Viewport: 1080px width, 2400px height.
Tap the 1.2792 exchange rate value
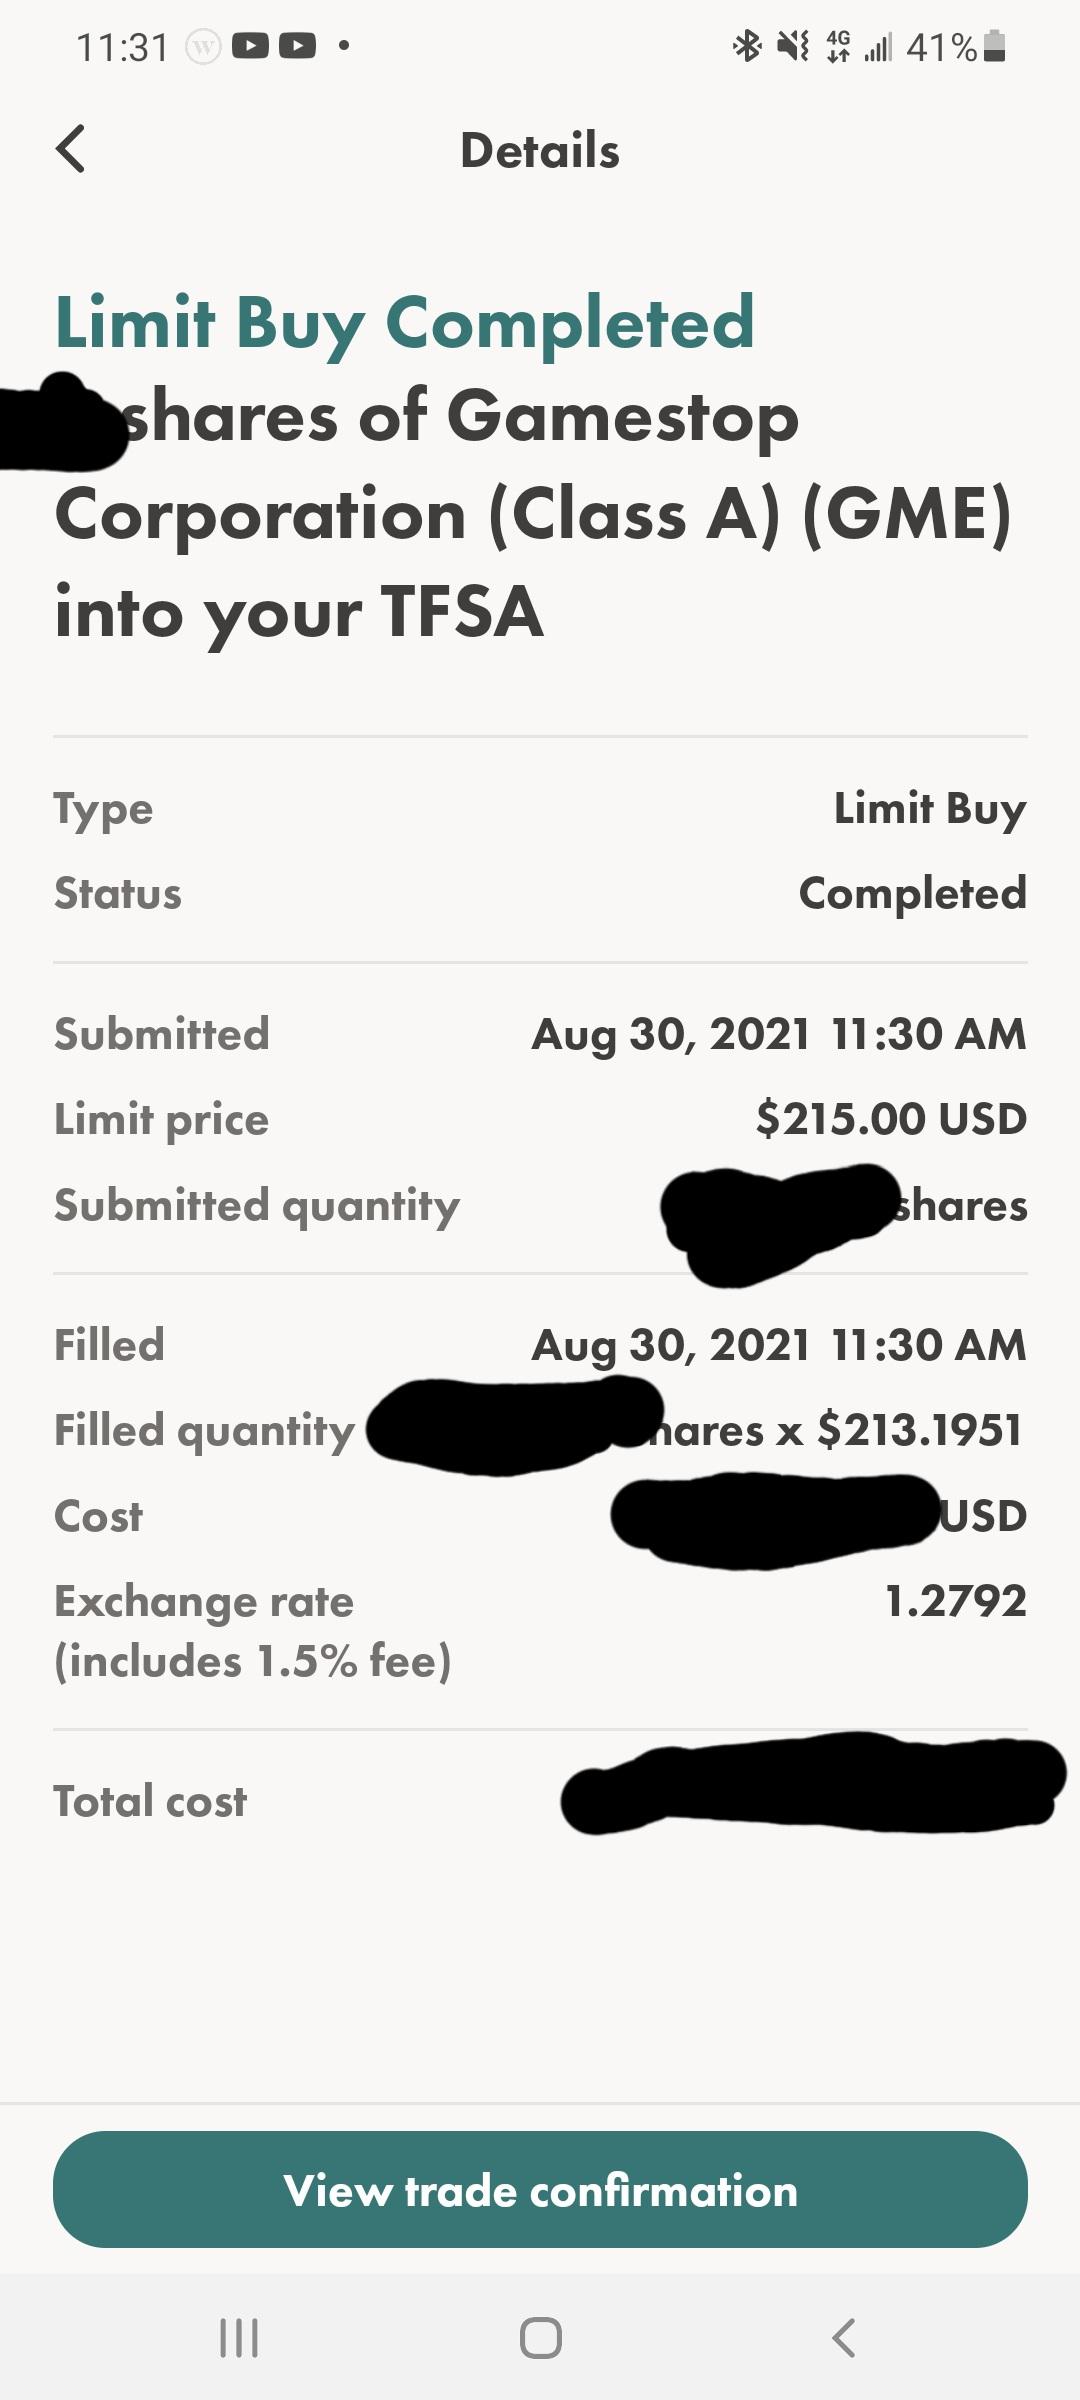coord(956,1601)
